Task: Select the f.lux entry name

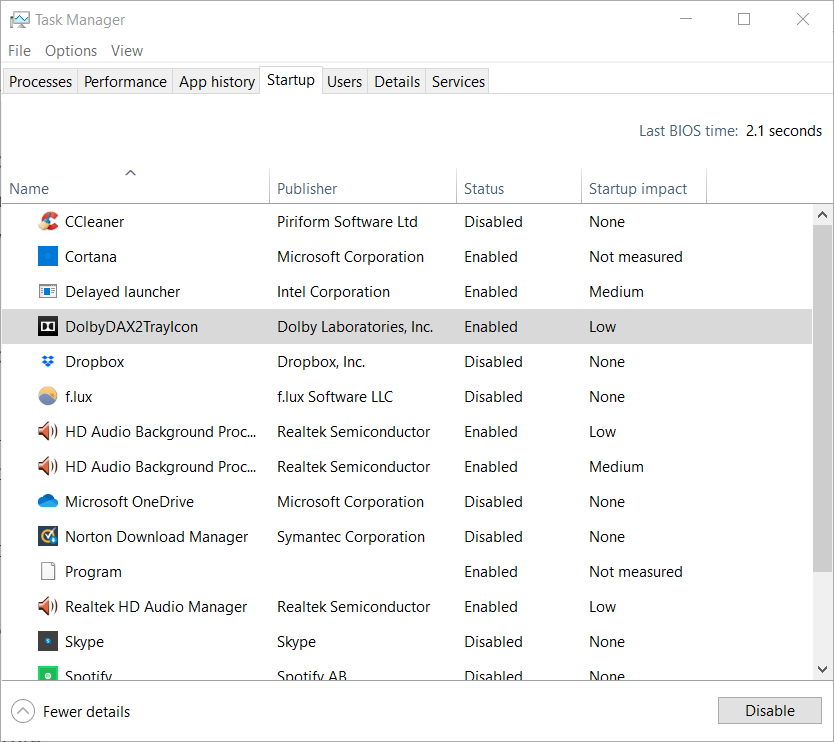Action: (78, 396)
